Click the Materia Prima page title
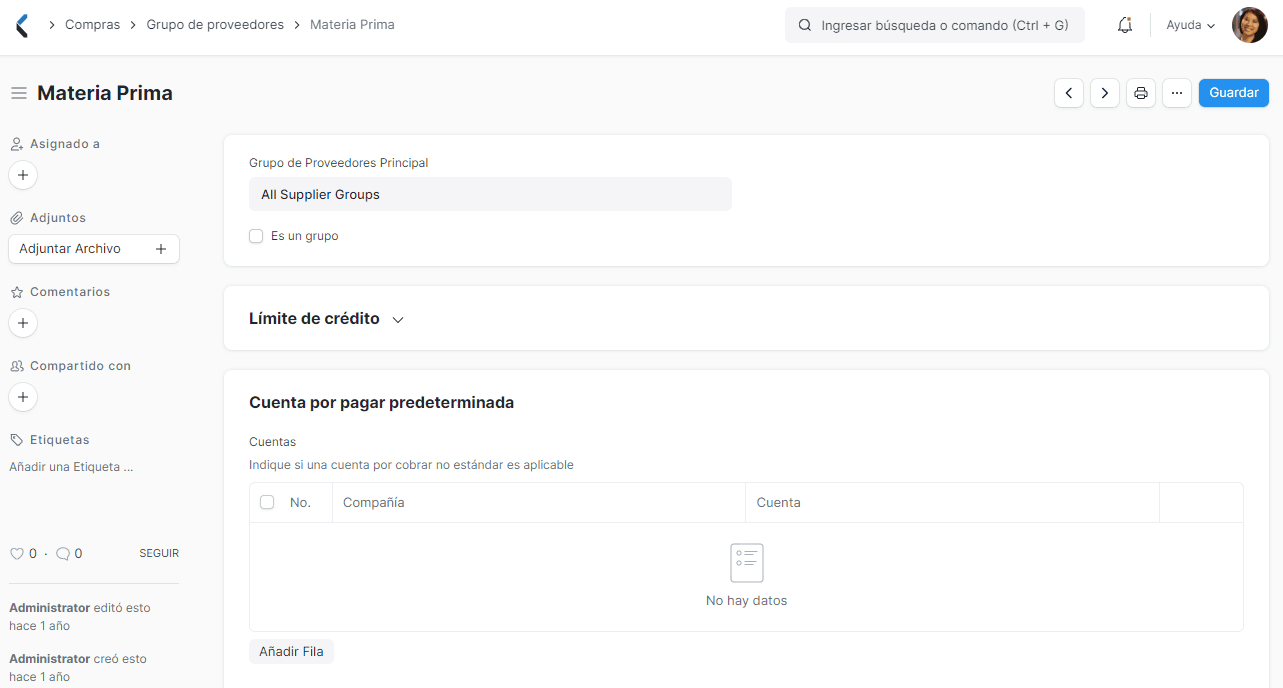 tap(105, 93)
